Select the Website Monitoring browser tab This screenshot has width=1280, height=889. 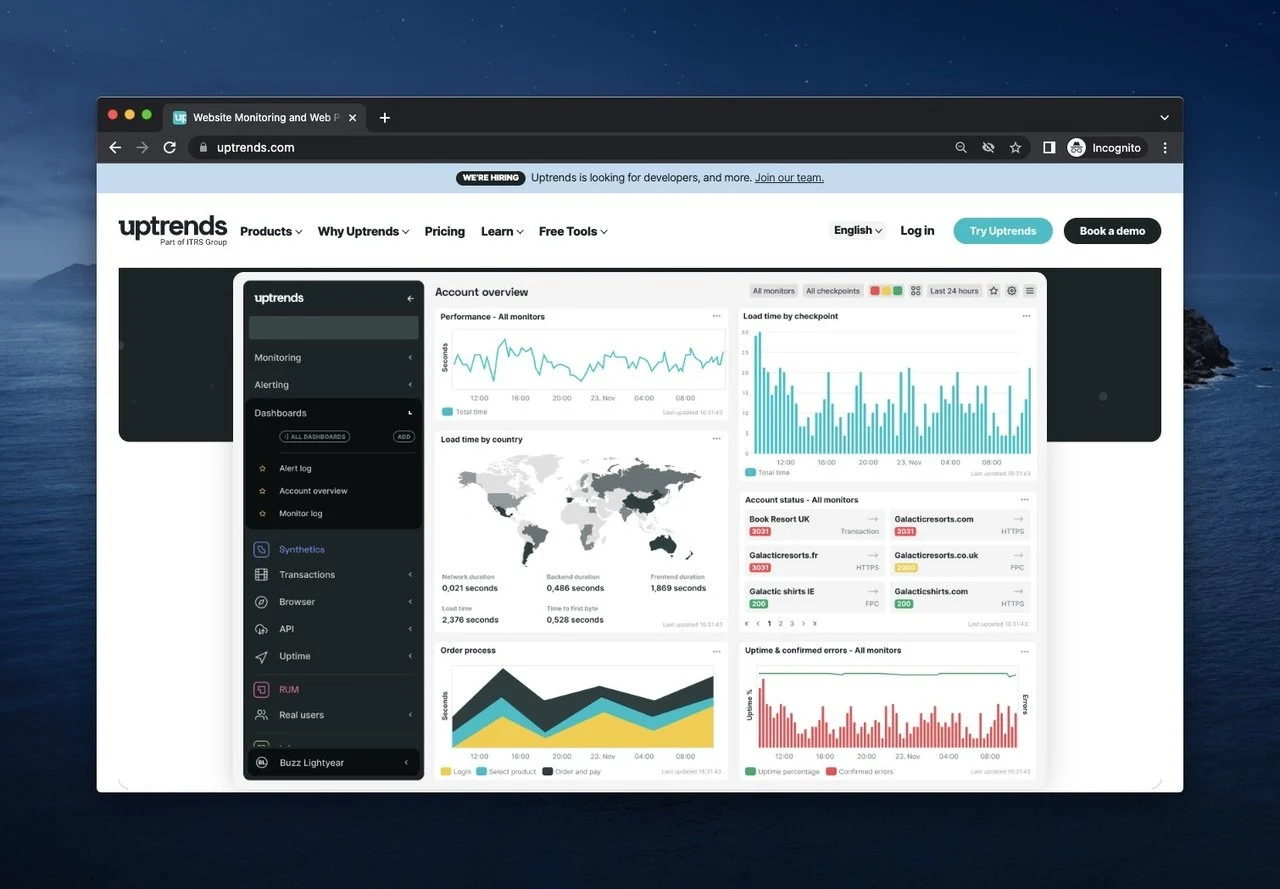[265, 117]
